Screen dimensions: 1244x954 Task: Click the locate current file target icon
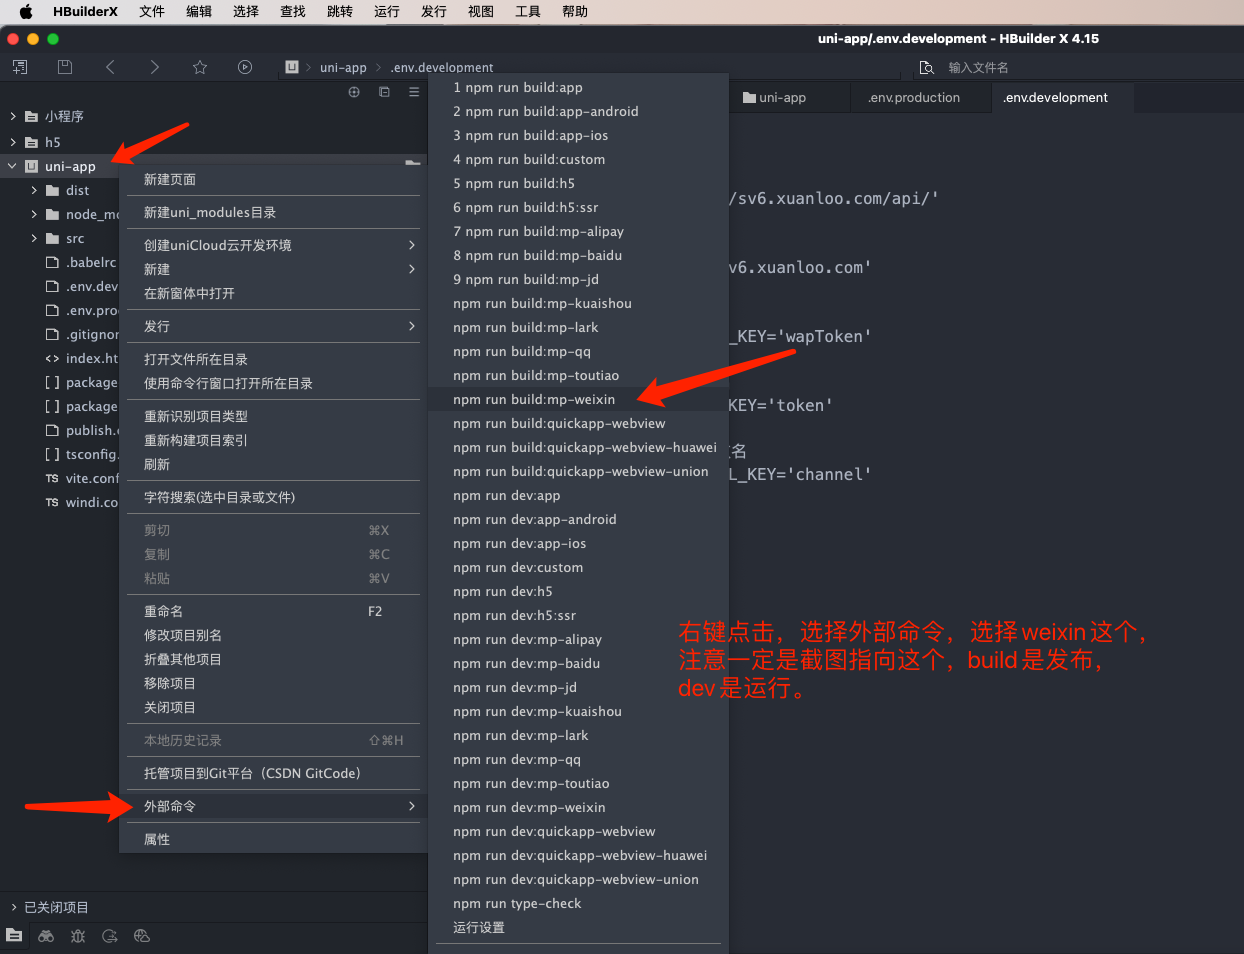[354, 92]
